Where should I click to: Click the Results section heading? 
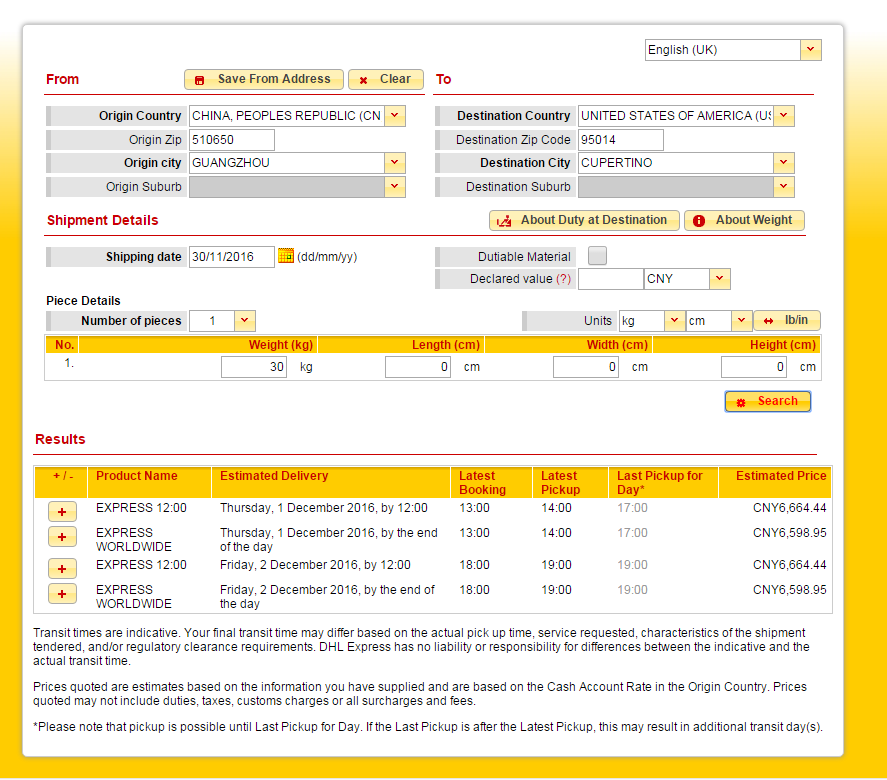pyautogui.click(x=60, y=439)
